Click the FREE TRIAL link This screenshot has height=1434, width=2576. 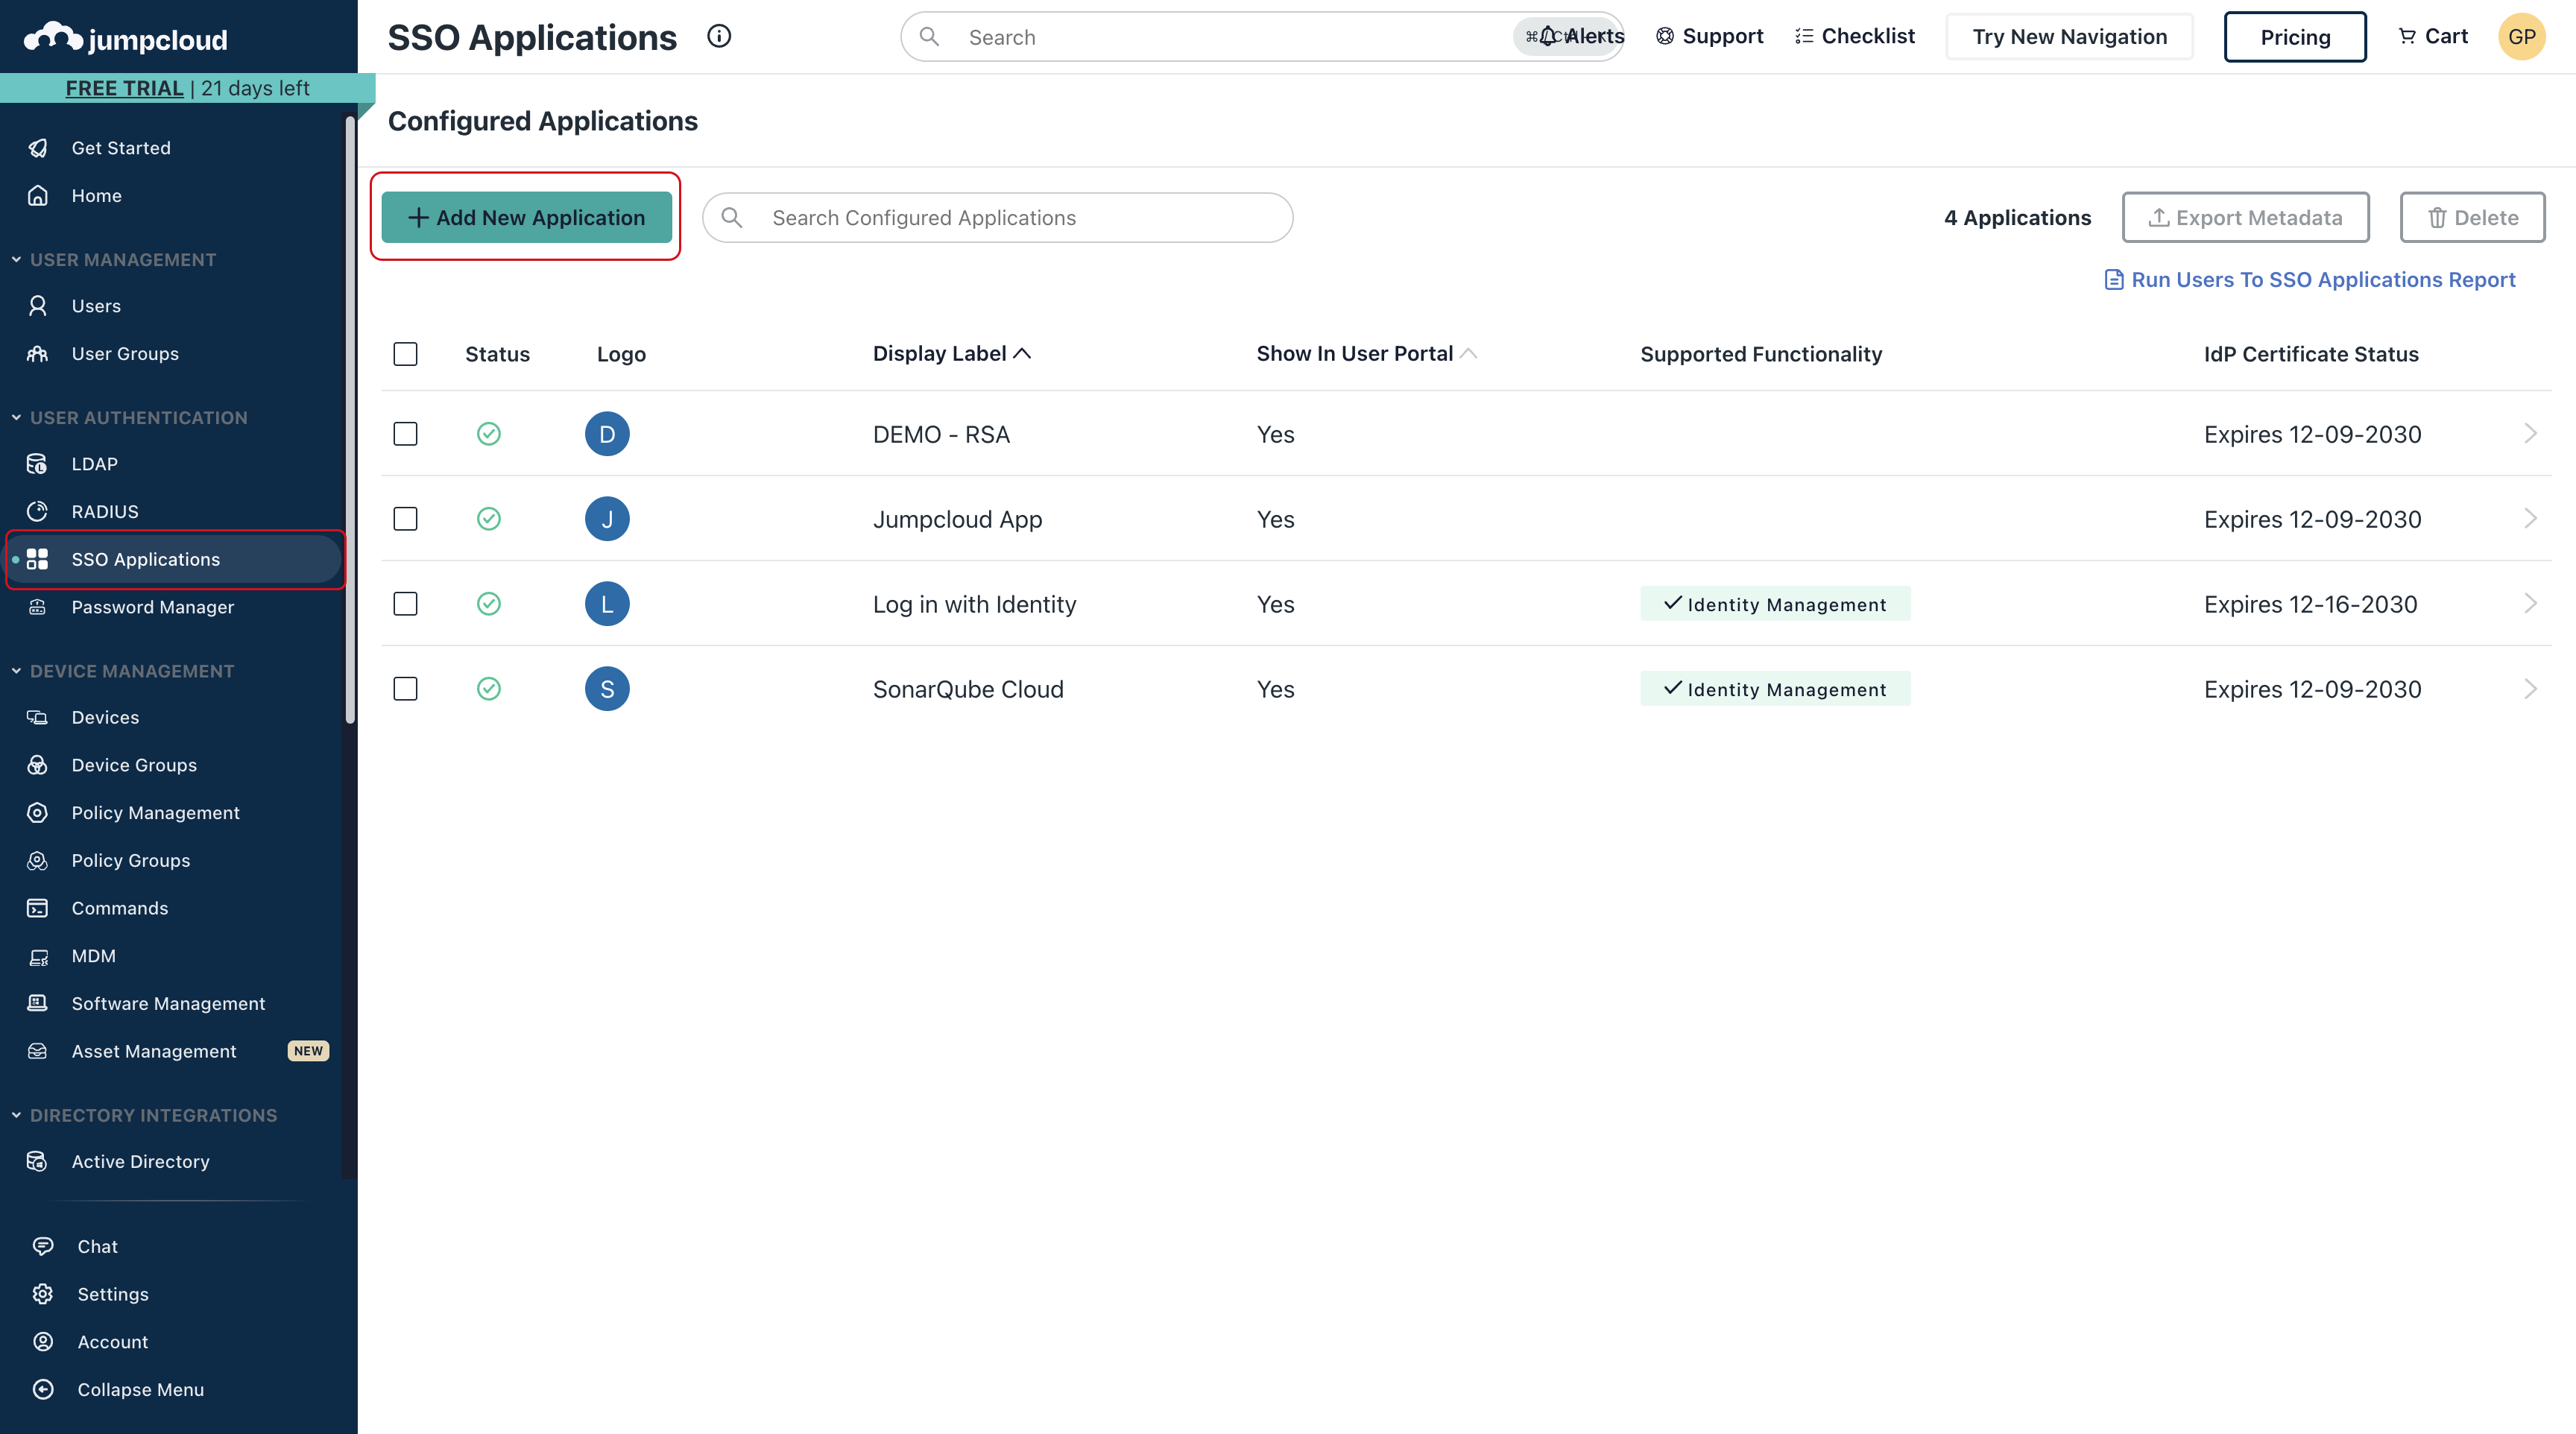point(124,88)
